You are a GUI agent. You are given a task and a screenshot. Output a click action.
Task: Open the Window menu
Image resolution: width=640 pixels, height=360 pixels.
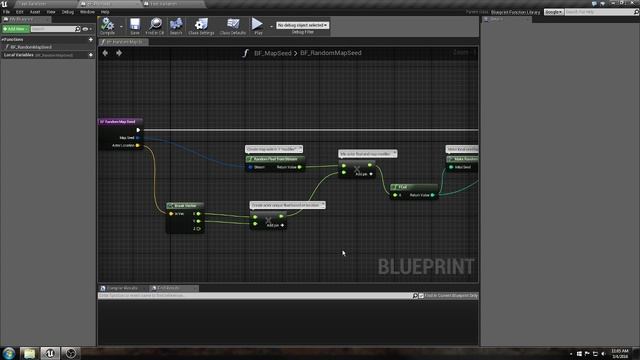pos(87,12)
